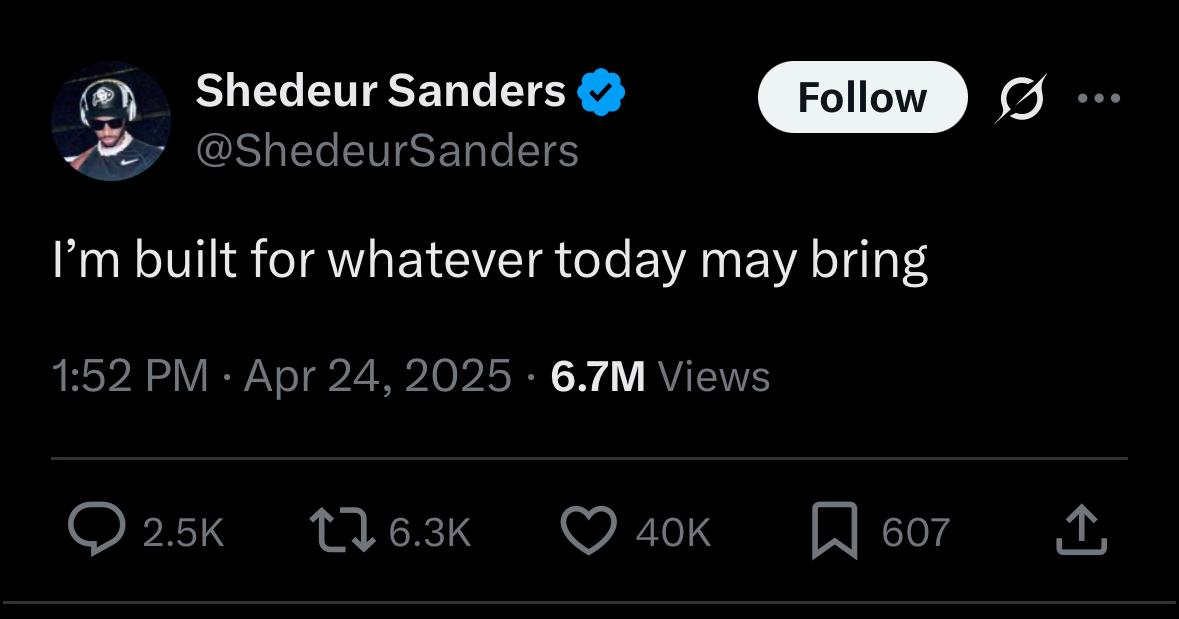Click the 607 bookmarks count
The width and height of the screenshot is (1179, 619).
point(916,533)
